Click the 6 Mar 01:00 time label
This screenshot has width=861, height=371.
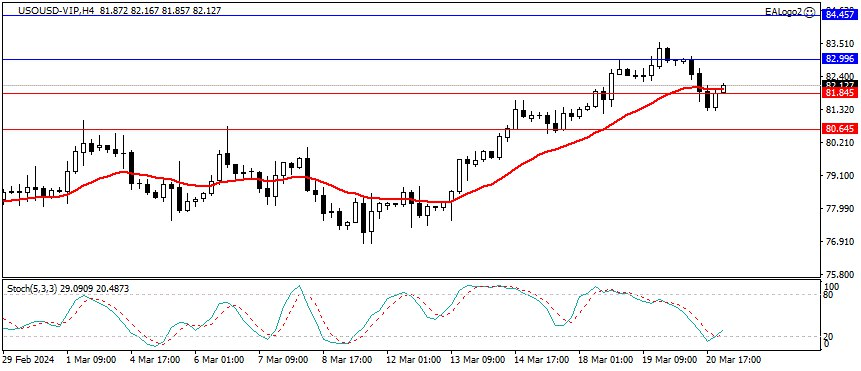tap(219, 360)
